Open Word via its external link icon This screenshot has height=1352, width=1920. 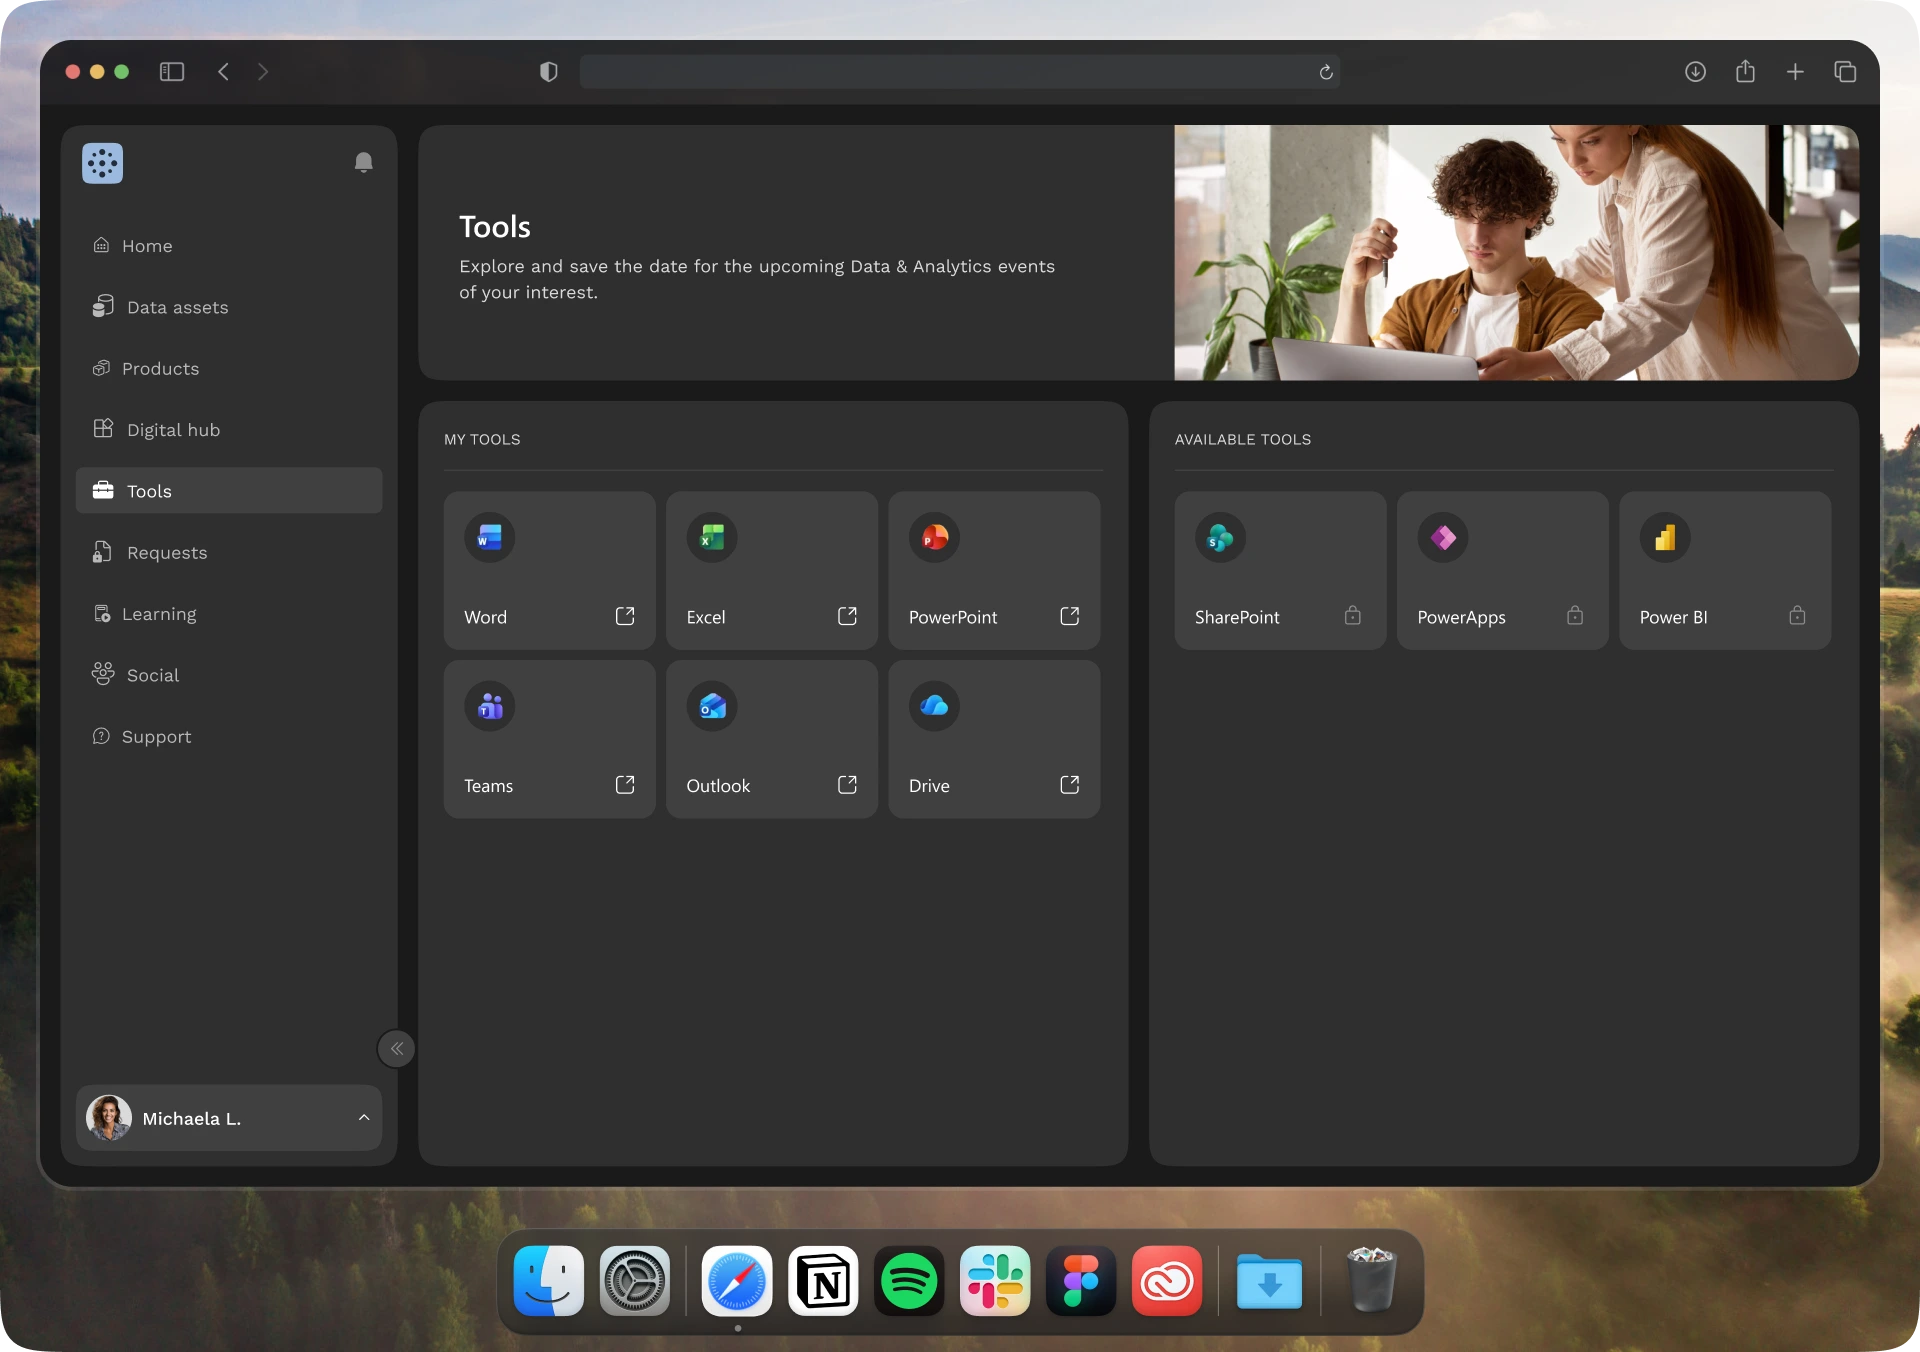point(625,616)
